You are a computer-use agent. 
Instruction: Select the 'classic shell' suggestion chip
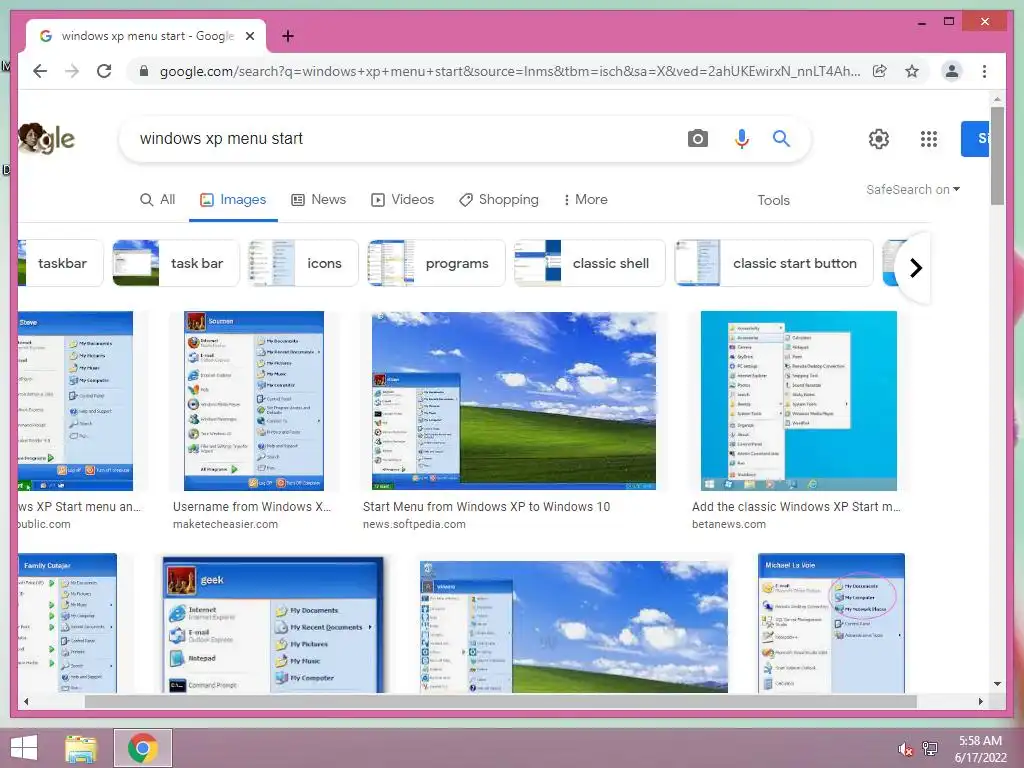tap(589, 263)
